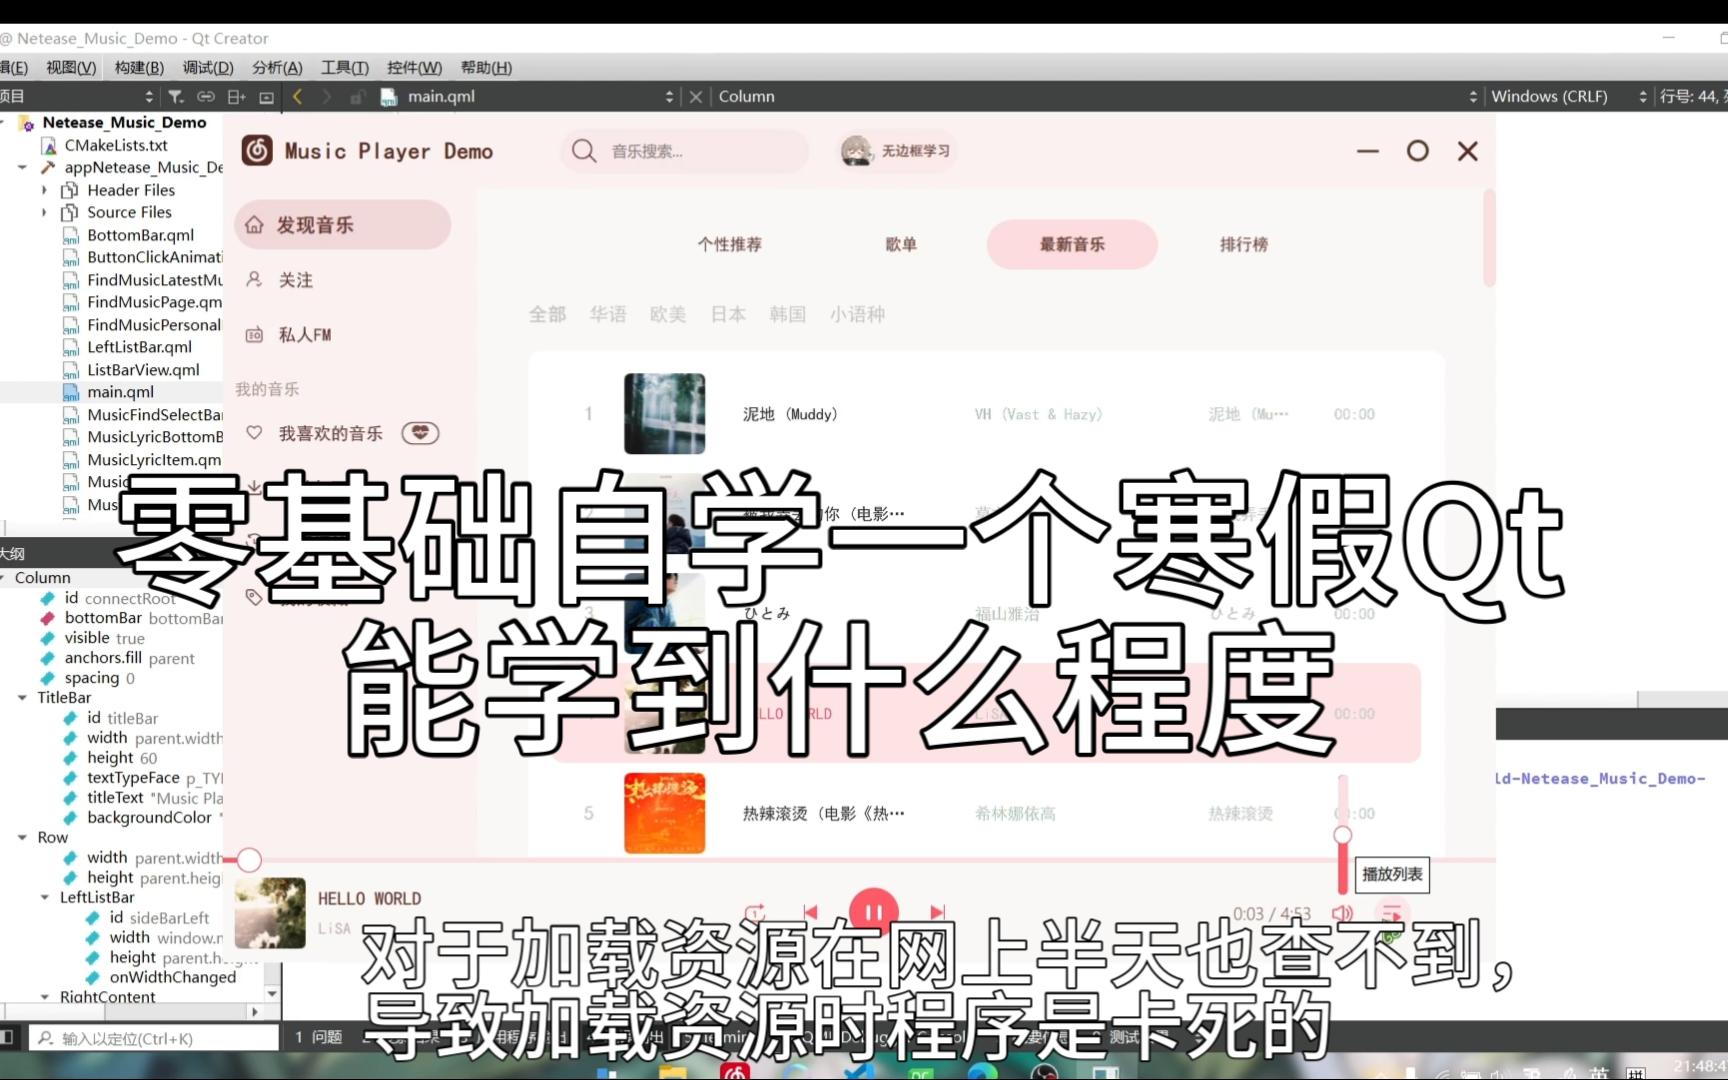Switch to the 排行榜 tab

(1243, 244)
